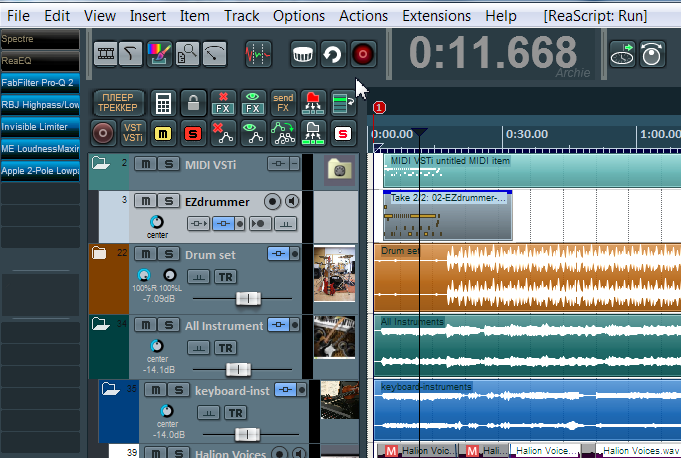Click the red marker 1 on timeline

pos(379,107)
